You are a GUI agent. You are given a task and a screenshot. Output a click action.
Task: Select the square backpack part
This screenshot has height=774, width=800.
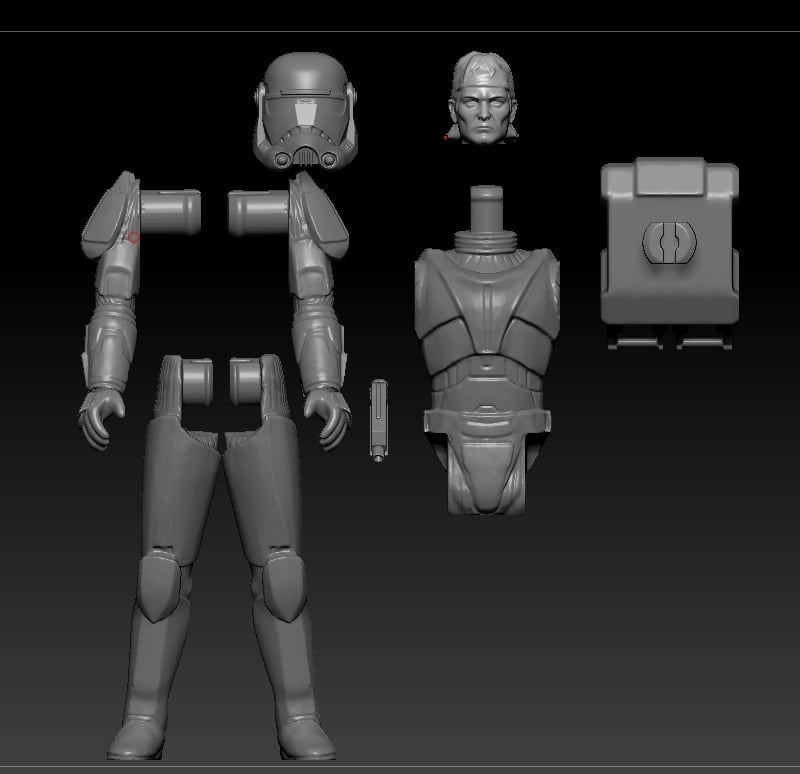(670, 253)
